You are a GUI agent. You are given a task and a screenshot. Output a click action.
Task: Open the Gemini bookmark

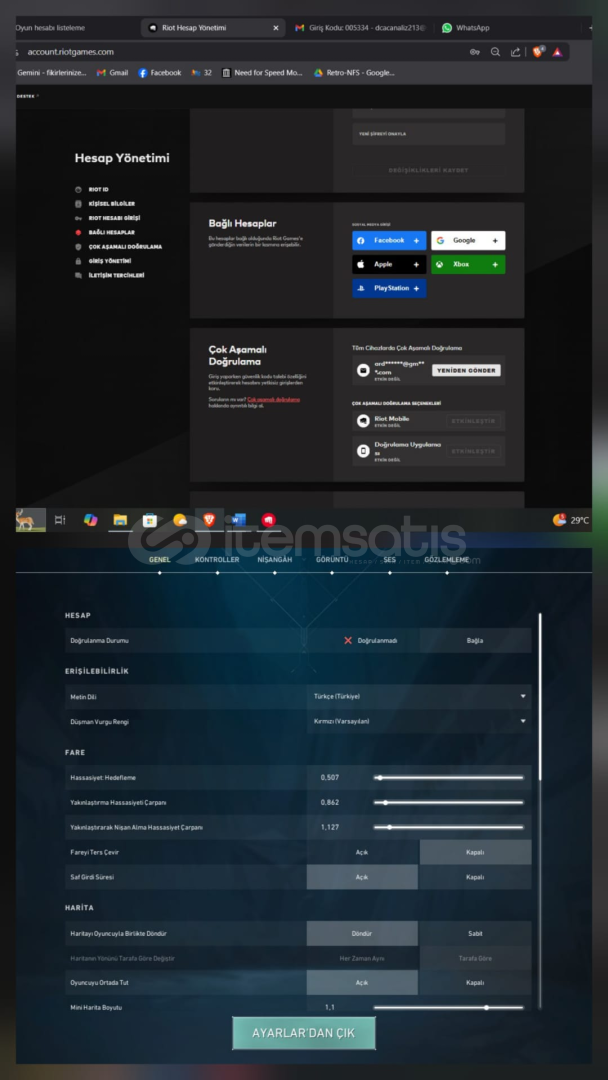52,73
